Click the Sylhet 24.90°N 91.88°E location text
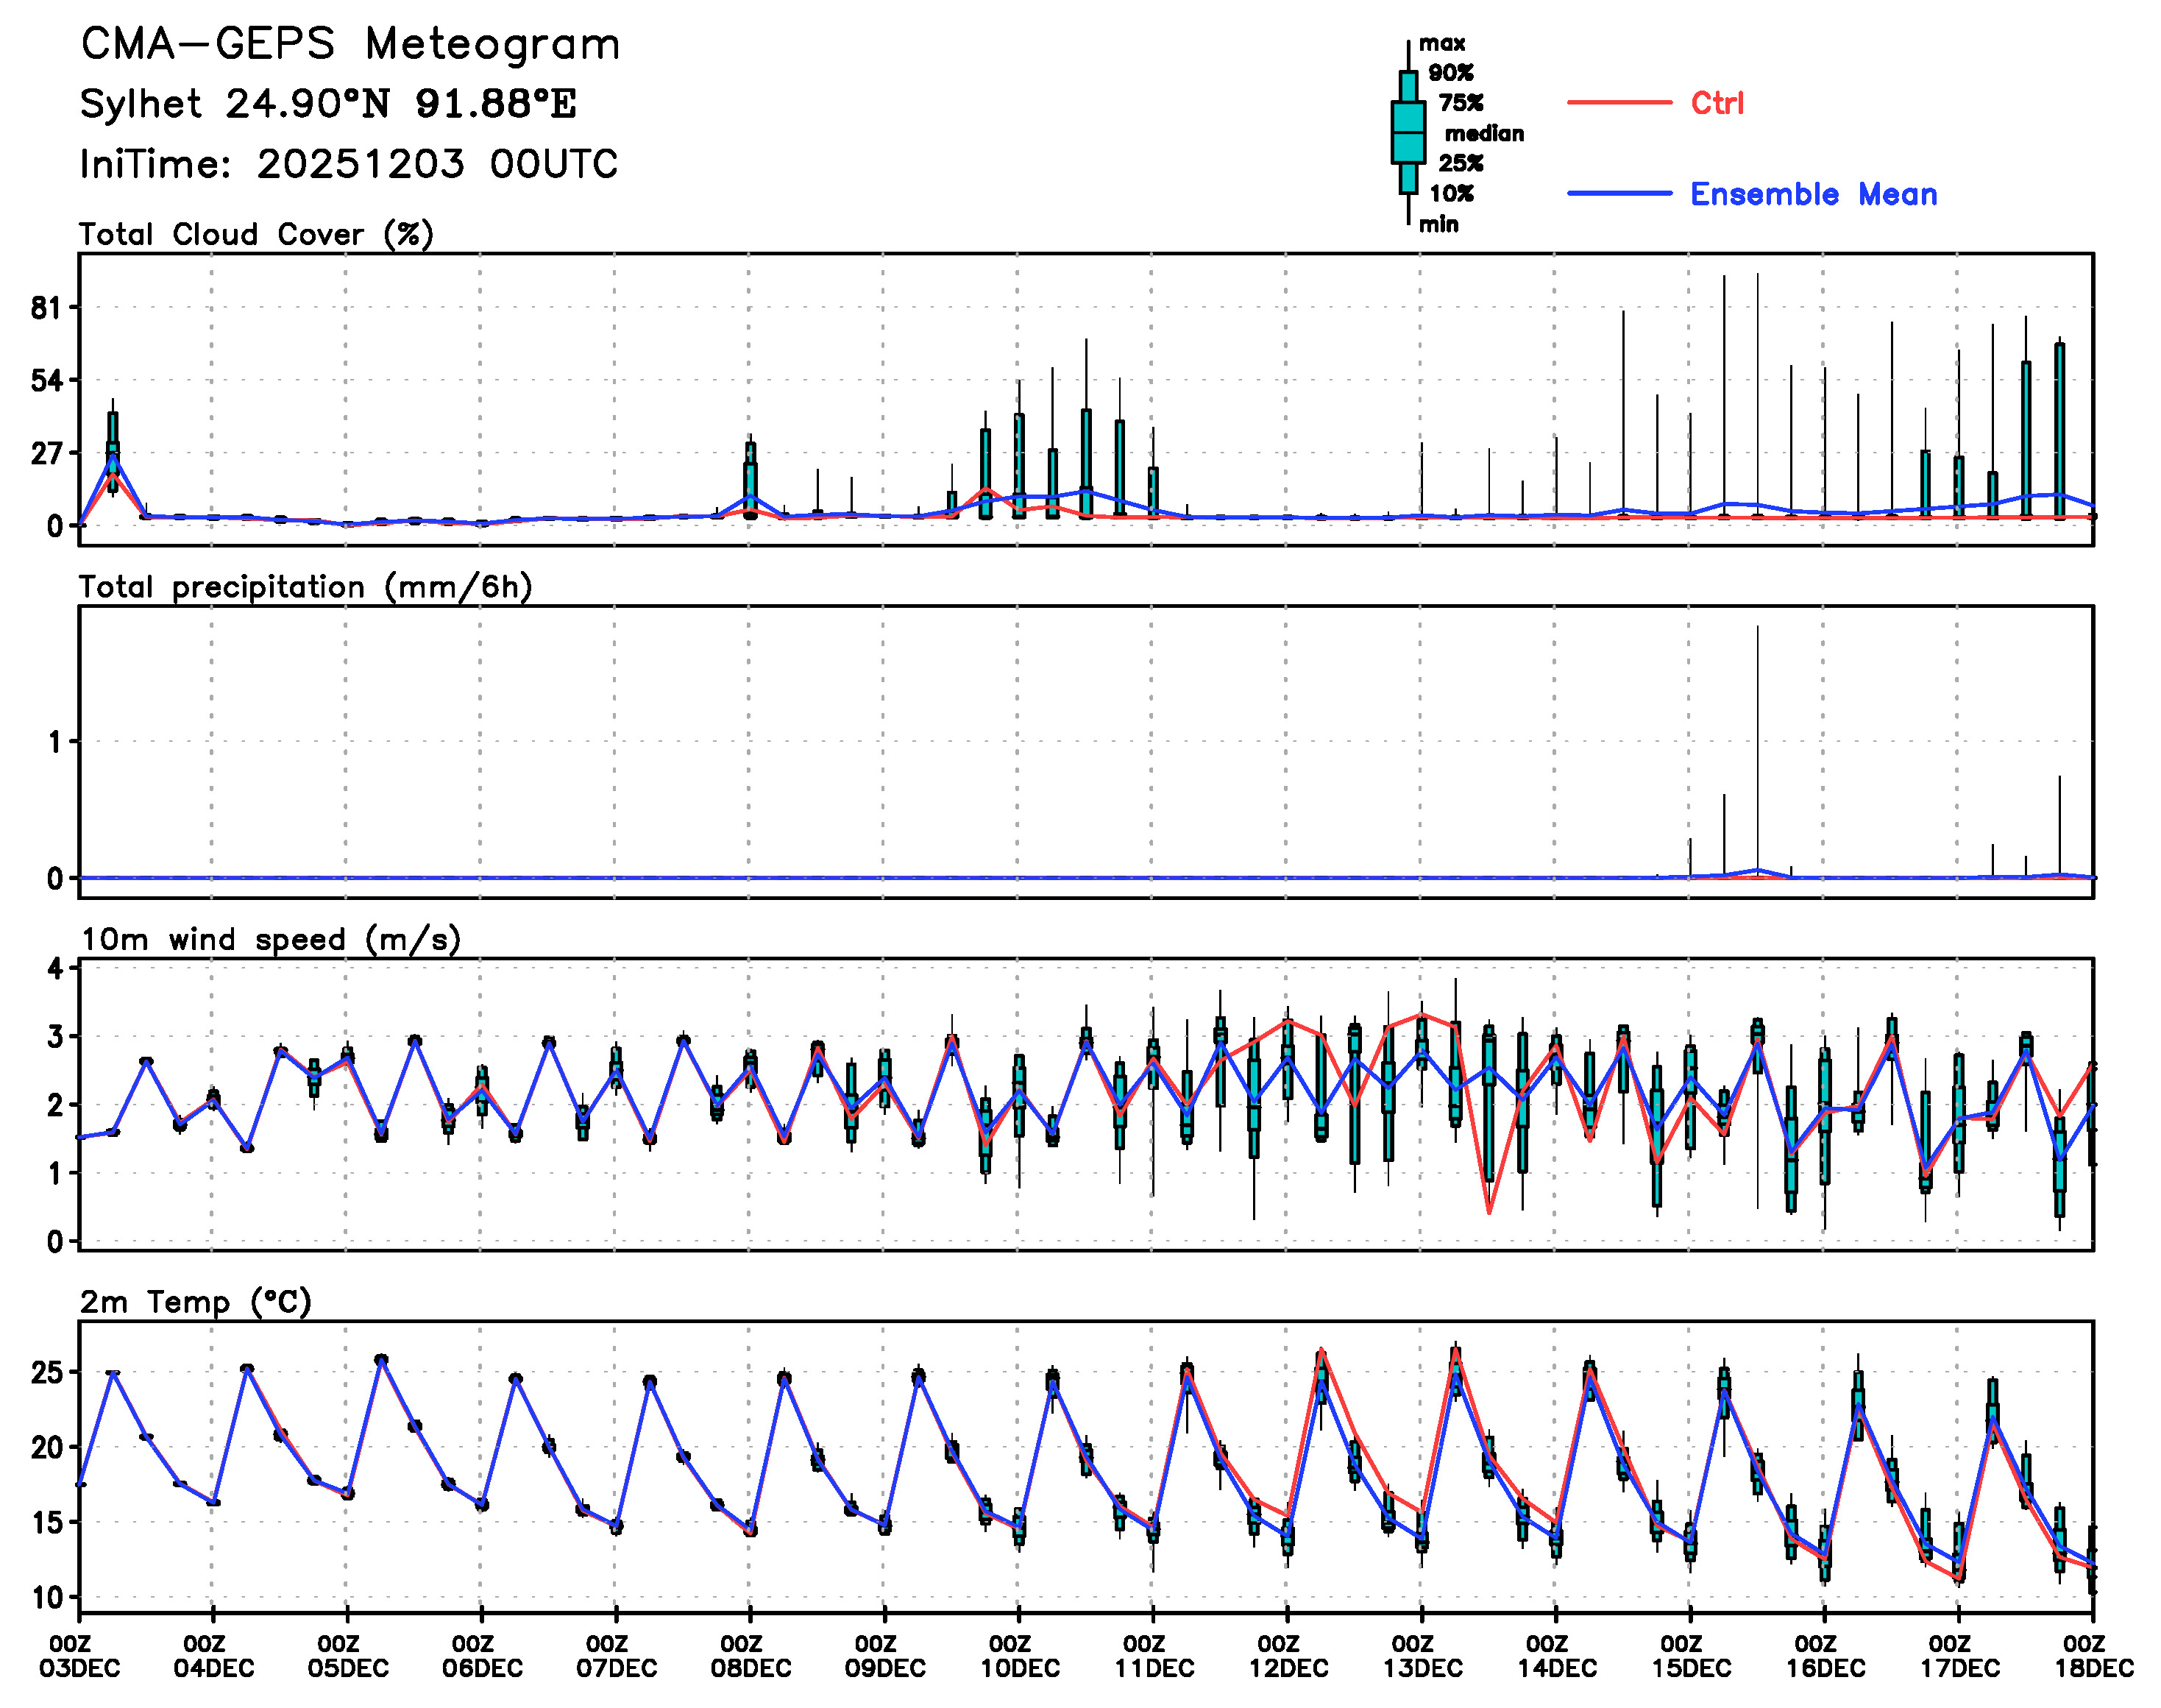 click(x=328, y=104)
